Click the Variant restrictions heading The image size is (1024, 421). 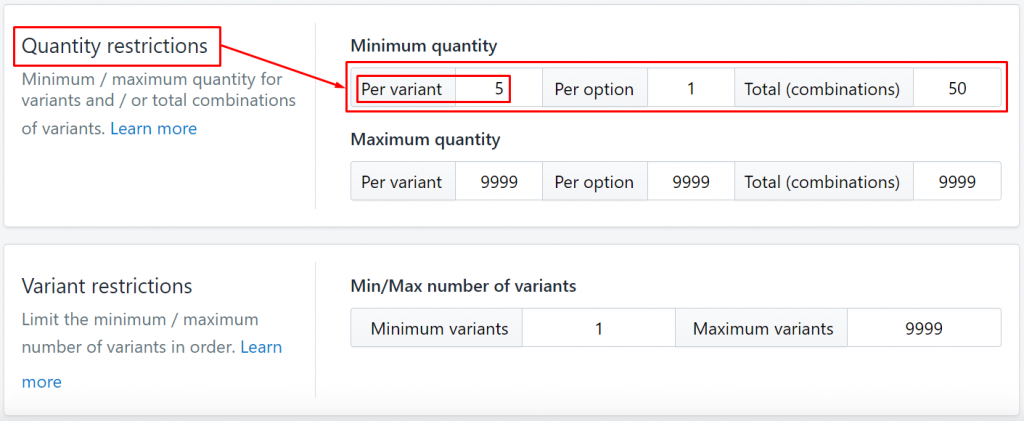[x=107, y=286]
